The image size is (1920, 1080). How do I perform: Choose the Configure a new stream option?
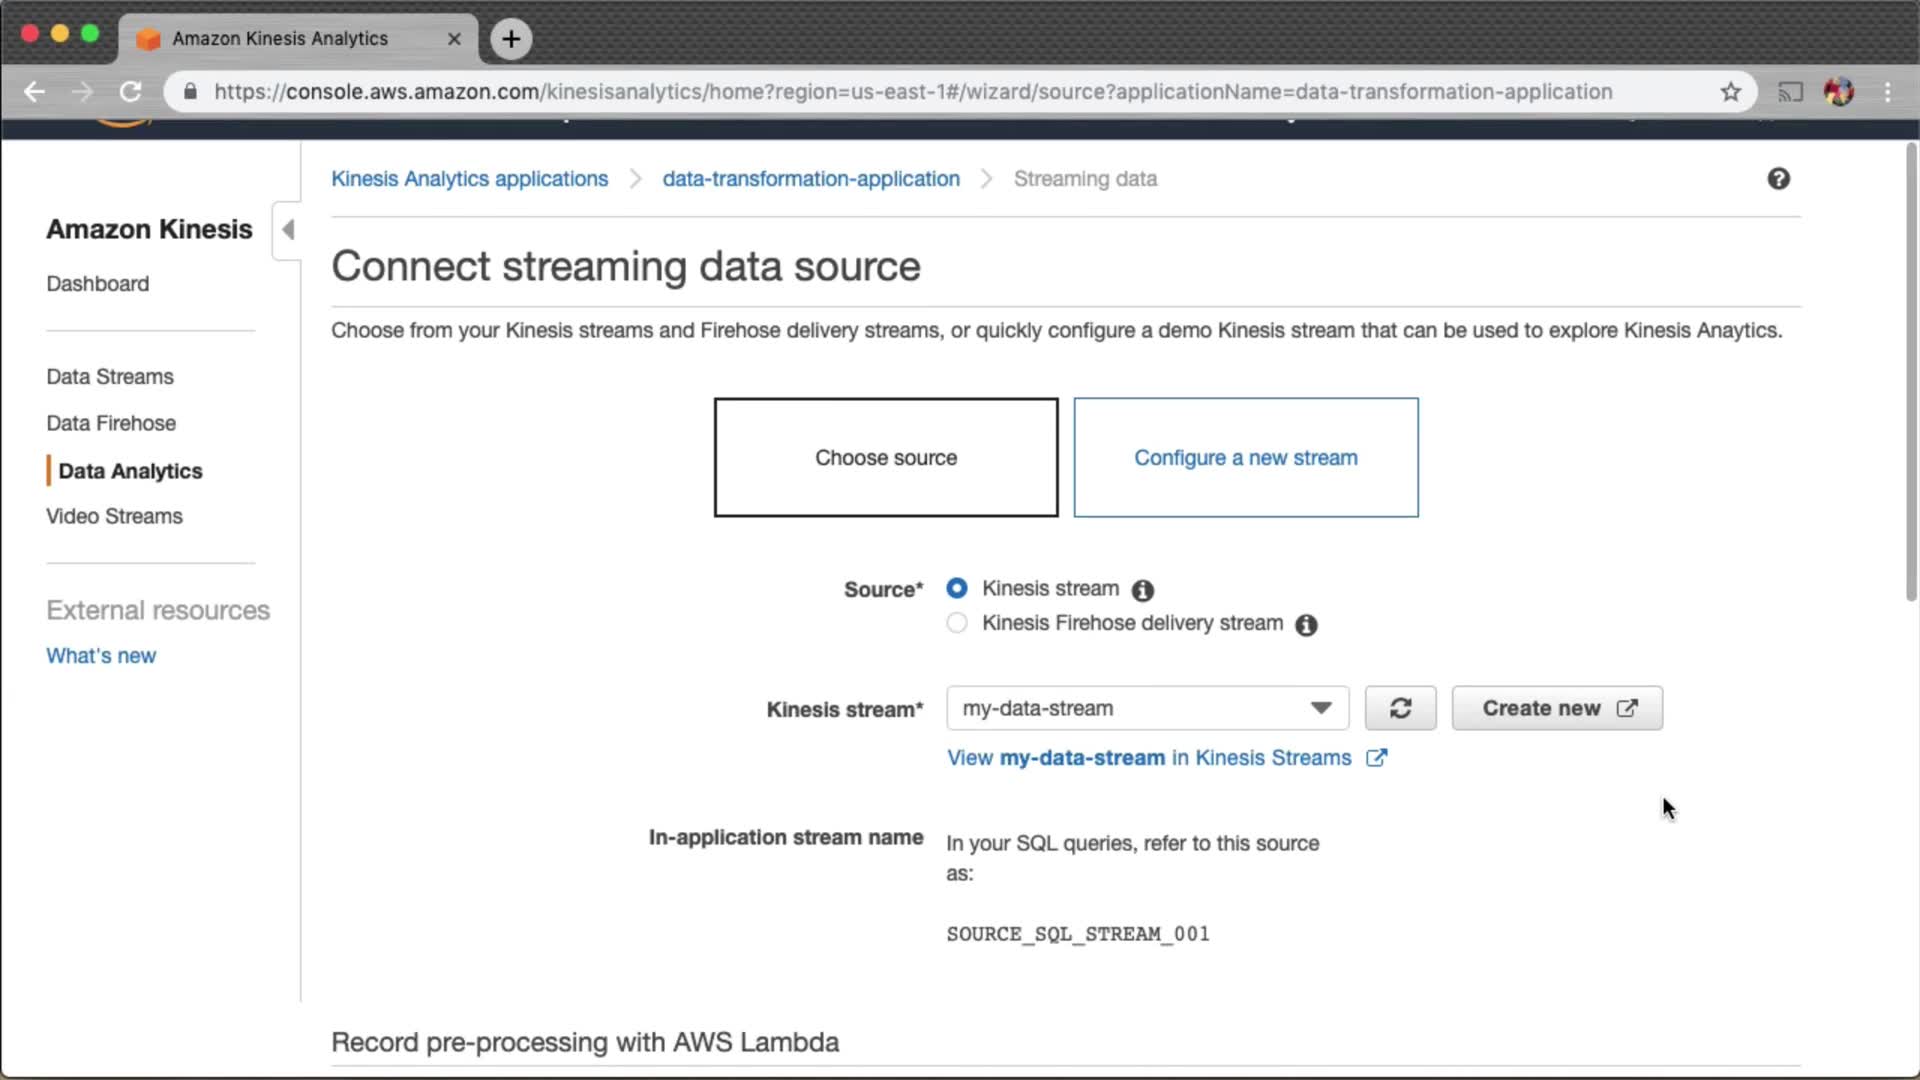pyautogui.click(x=1245, y=457)
